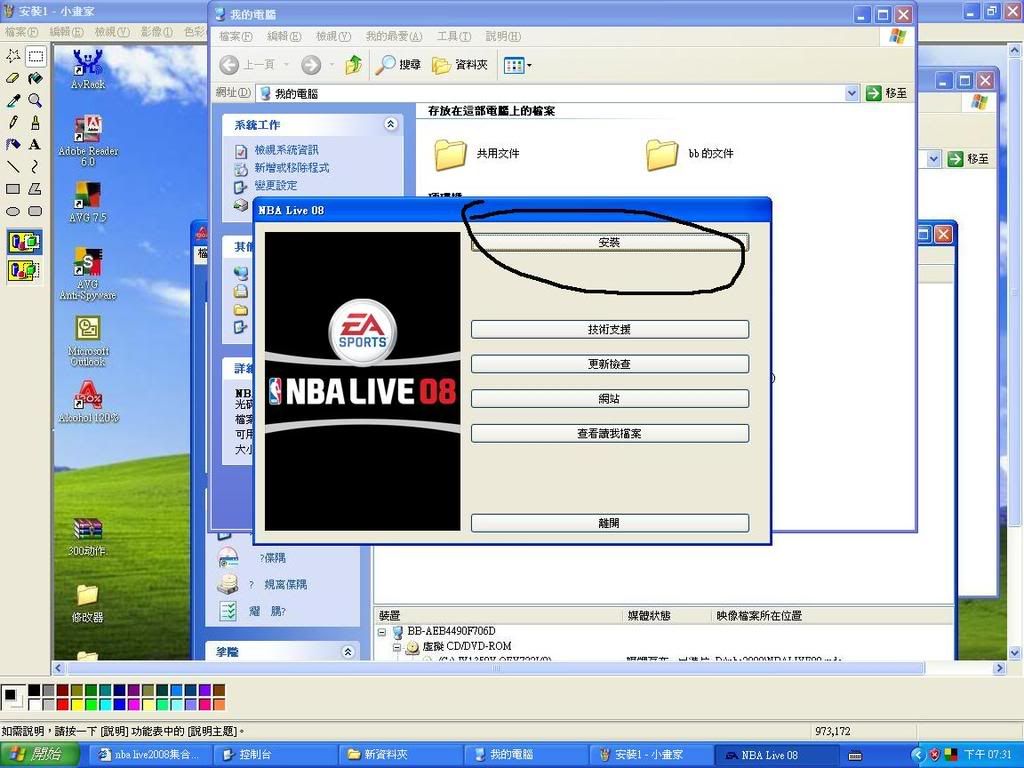Click the Up folder icon in 我的電腦 toolbar

[x=353, y=65]
